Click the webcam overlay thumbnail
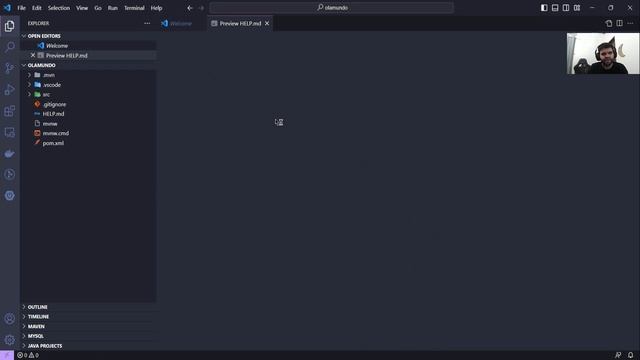 pos(603,53)
